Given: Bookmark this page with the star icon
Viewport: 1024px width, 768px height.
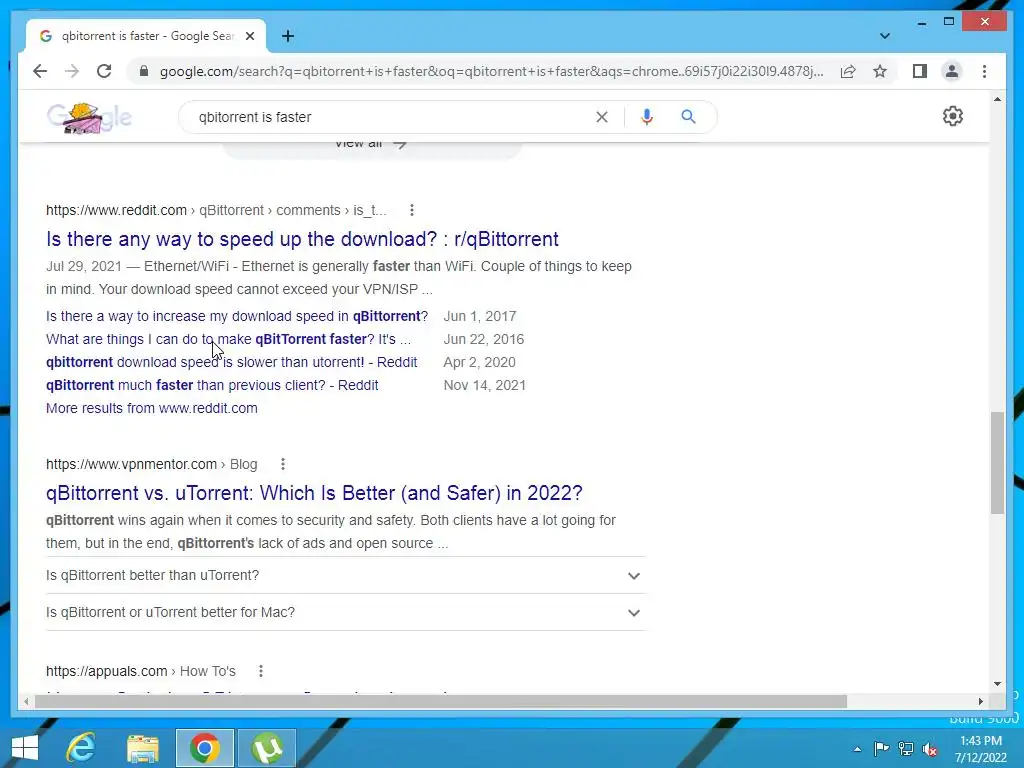Looking at the screenshot, I should pos(880,71).
